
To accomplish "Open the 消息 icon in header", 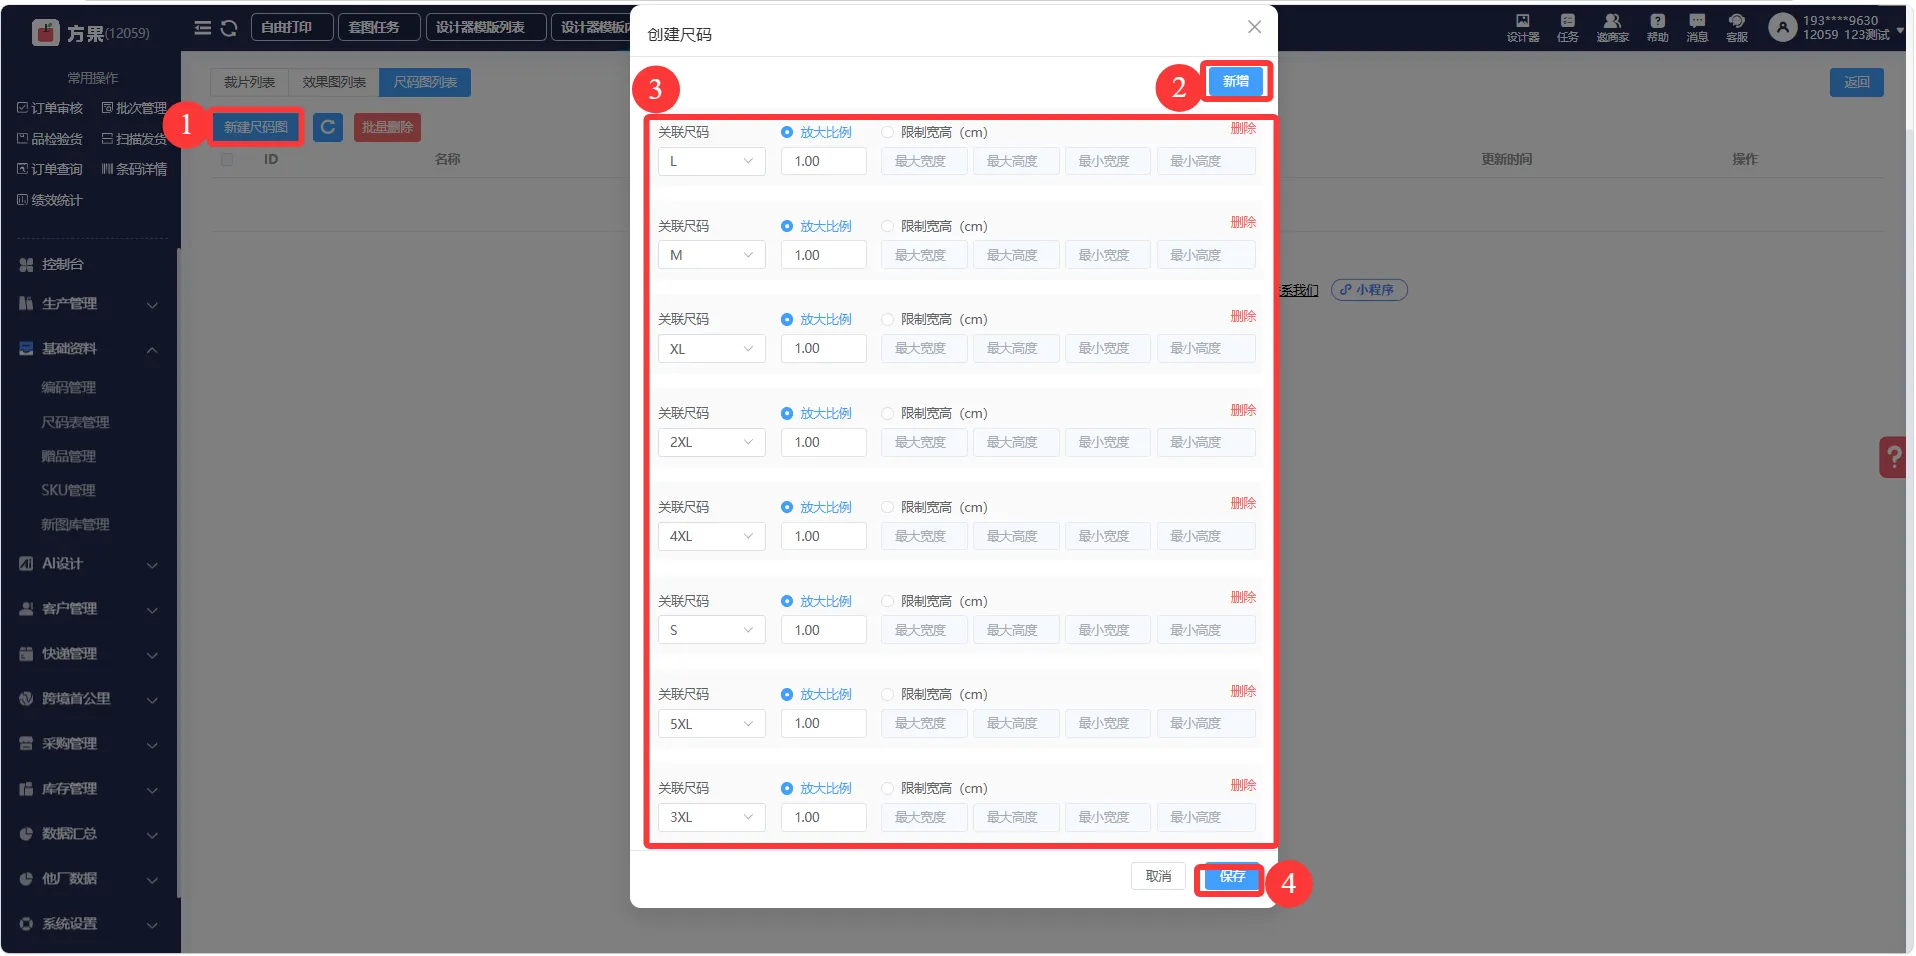I will [1697, 28].
